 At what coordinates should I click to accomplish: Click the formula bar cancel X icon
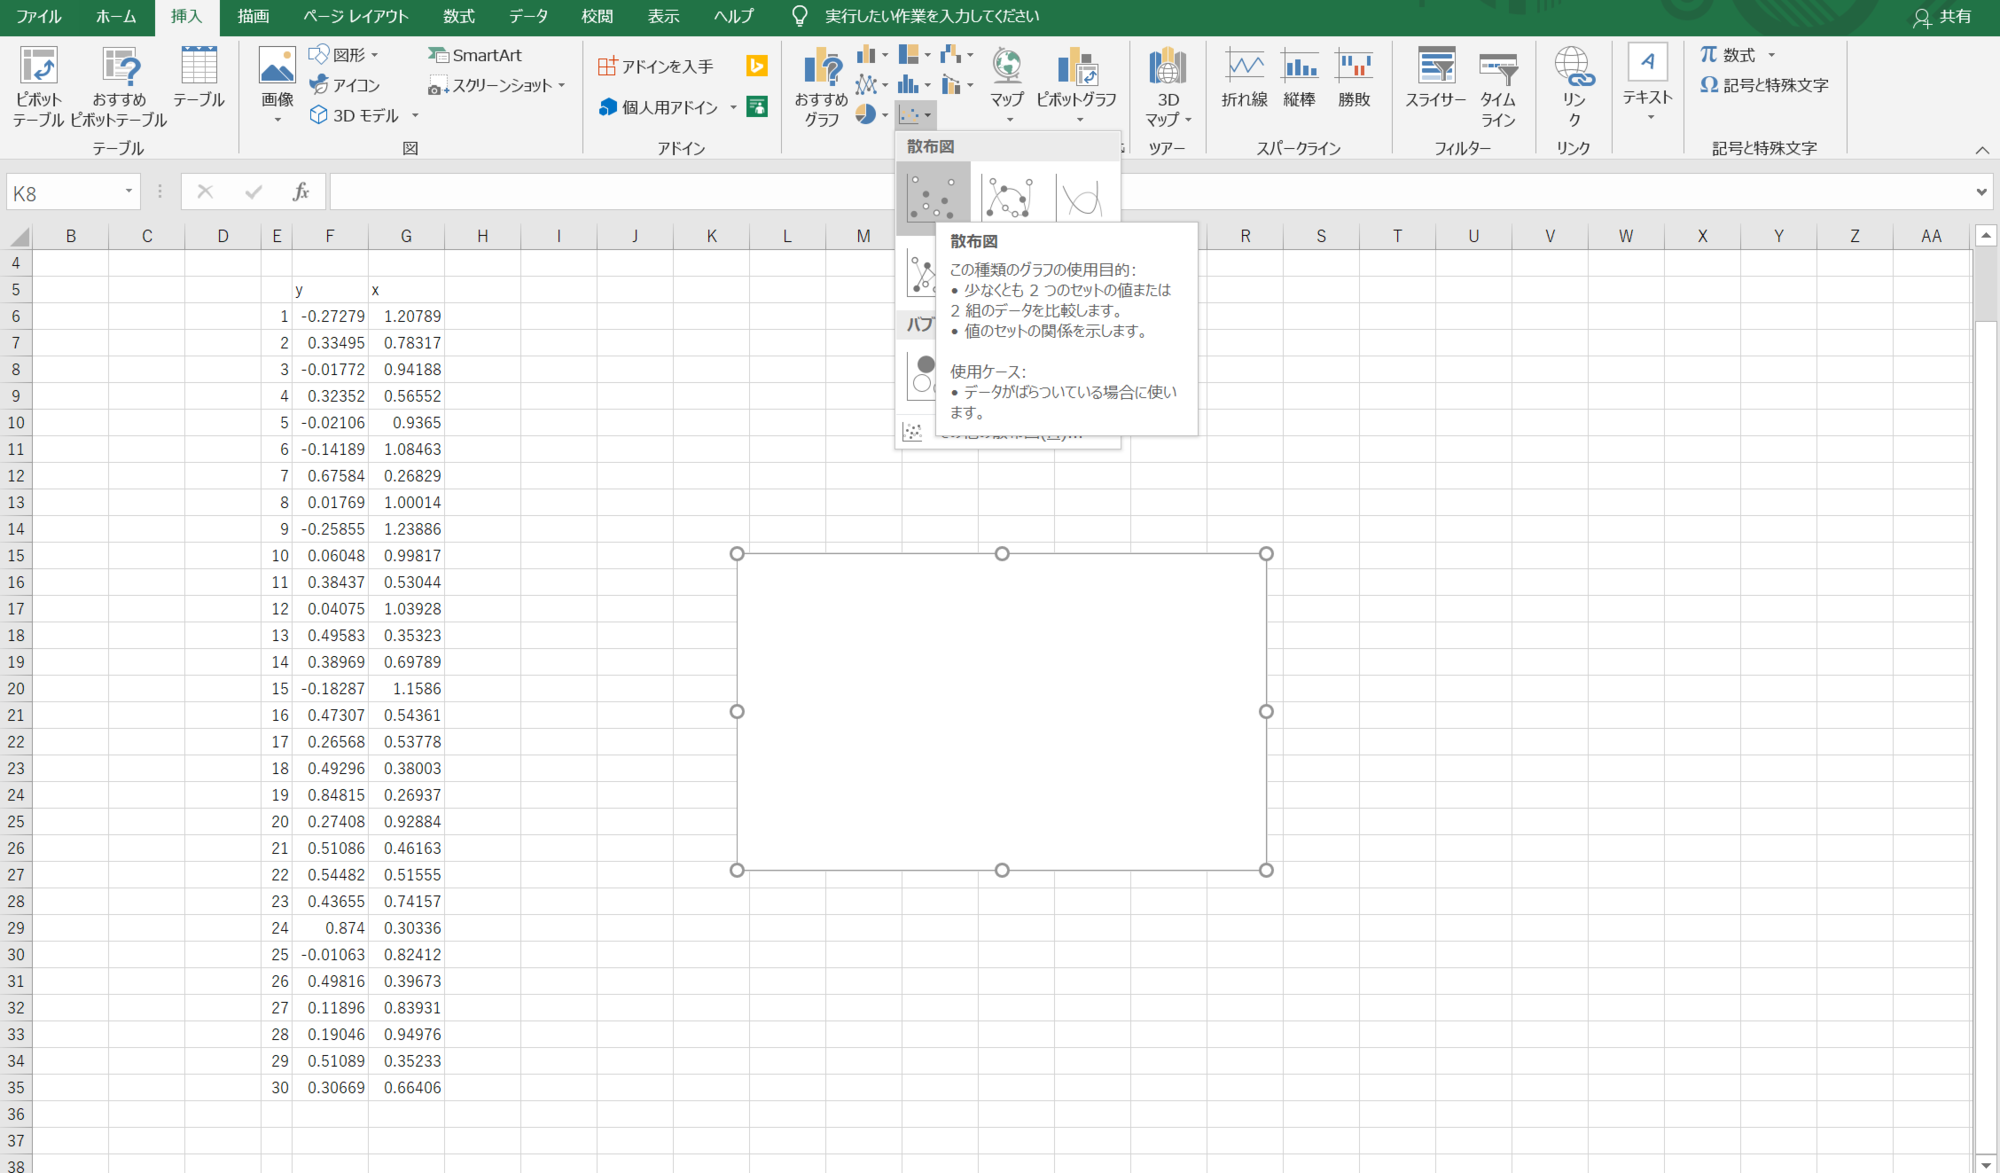[x=205, y=192]
